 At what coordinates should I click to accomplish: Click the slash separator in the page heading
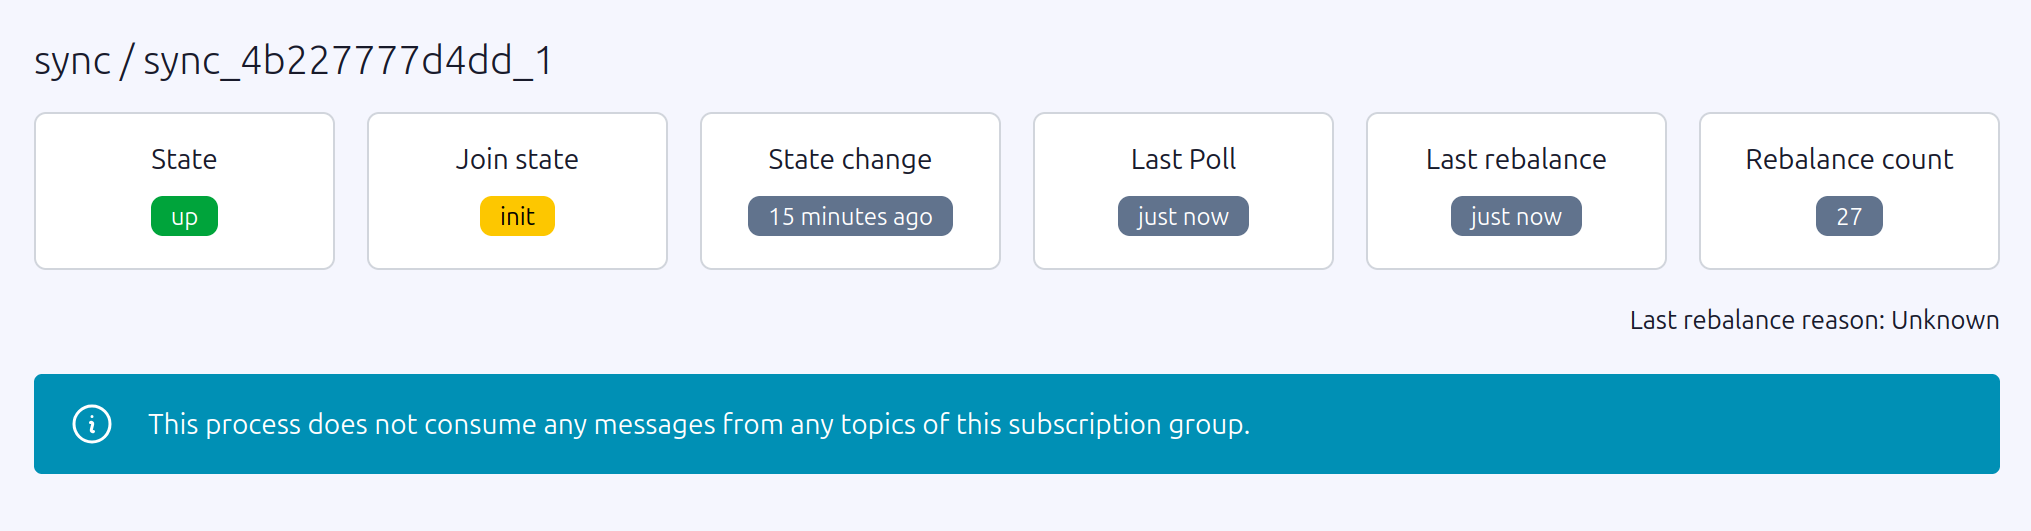tap(127, 62)
